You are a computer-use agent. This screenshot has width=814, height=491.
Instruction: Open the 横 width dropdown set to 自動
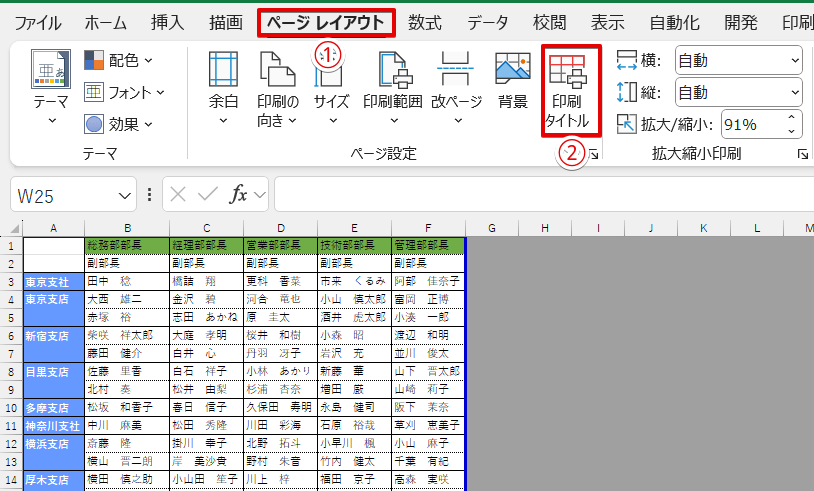[x=738, y=61]
